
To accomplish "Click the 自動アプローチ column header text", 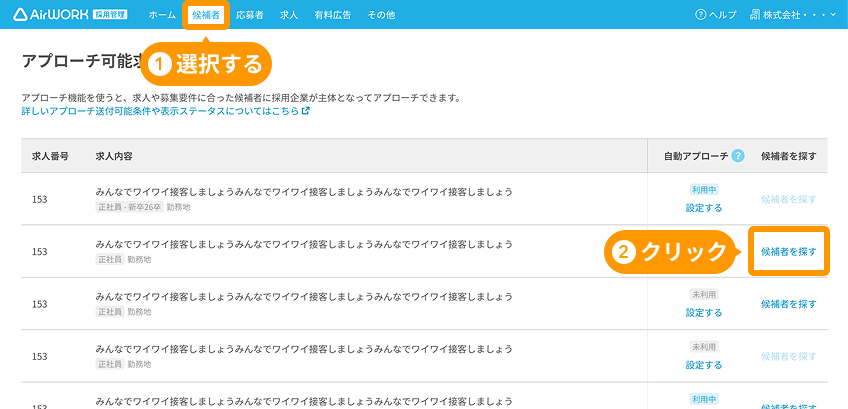I will 696,156.
